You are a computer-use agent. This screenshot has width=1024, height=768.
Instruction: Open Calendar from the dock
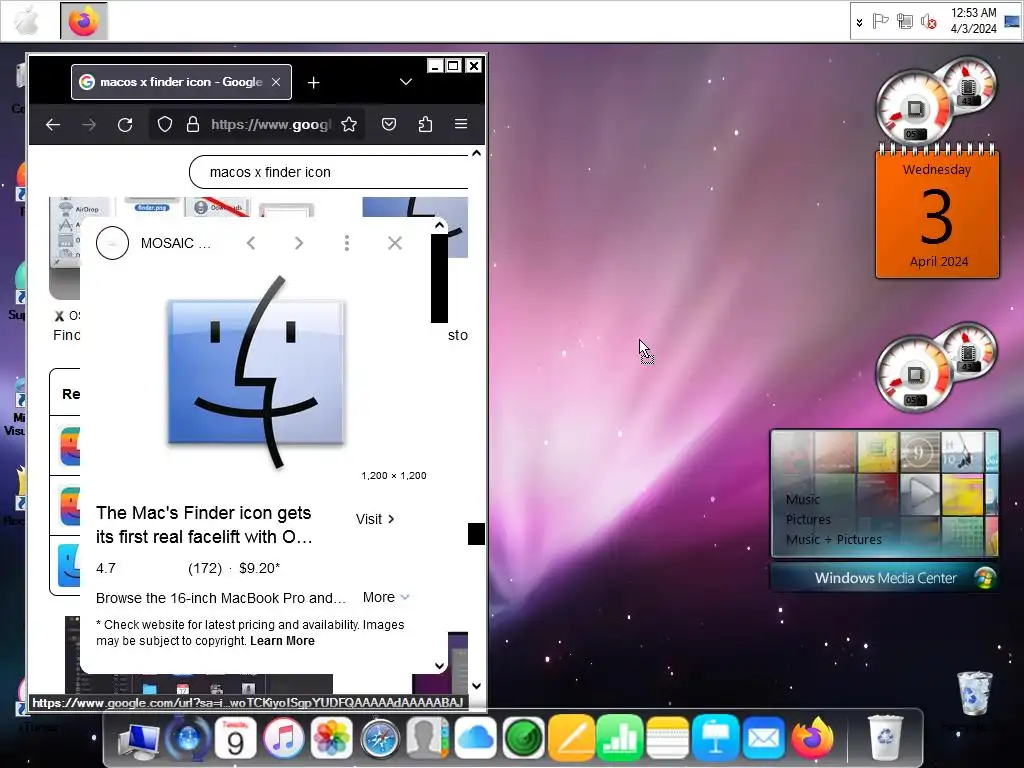(x=235, y=738)
